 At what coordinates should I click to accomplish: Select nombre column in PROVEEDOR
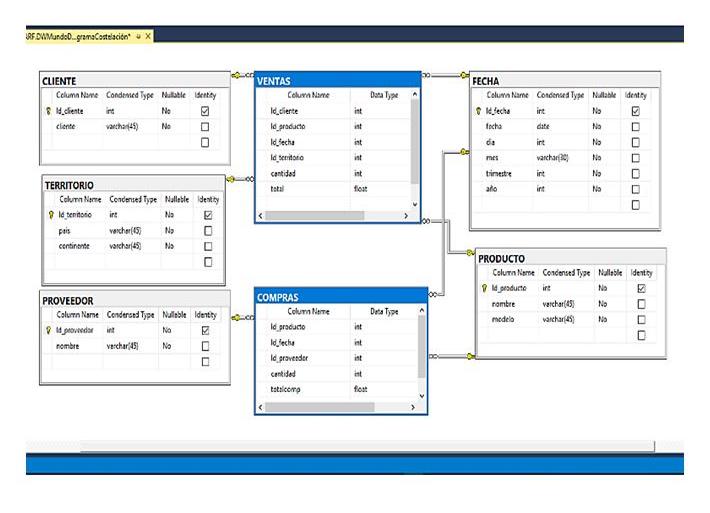tap(131, 346)
